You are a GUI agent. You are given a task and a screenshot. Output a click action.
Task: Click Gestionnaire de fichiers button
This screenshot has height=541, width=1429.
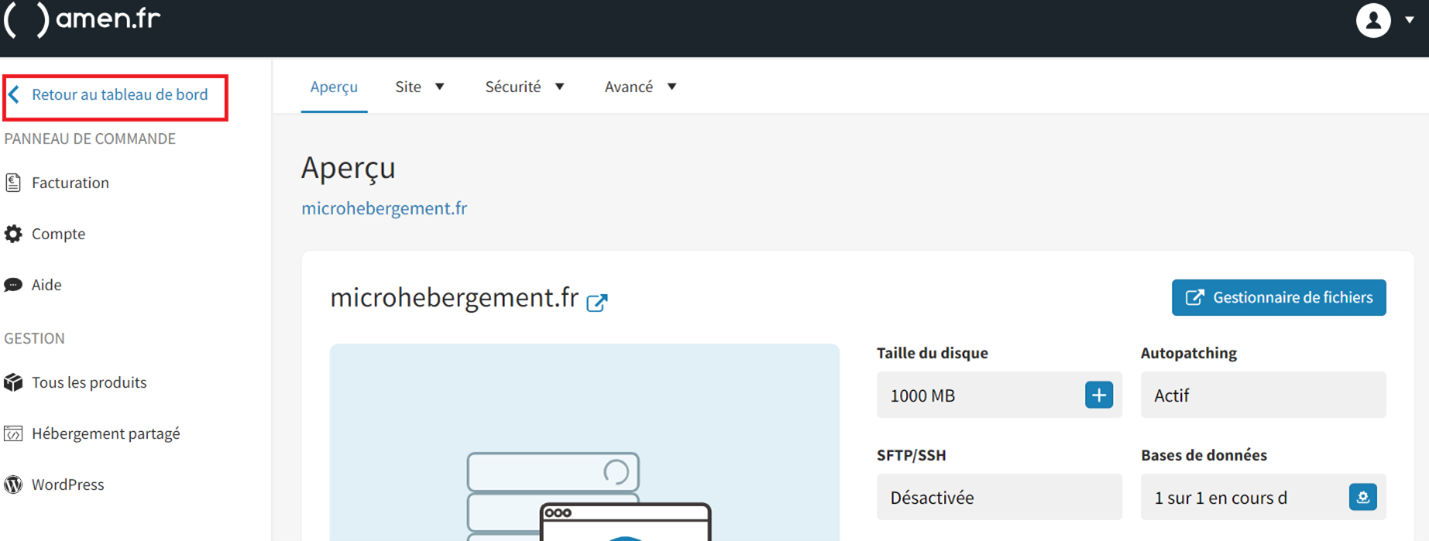(1279, 297)
